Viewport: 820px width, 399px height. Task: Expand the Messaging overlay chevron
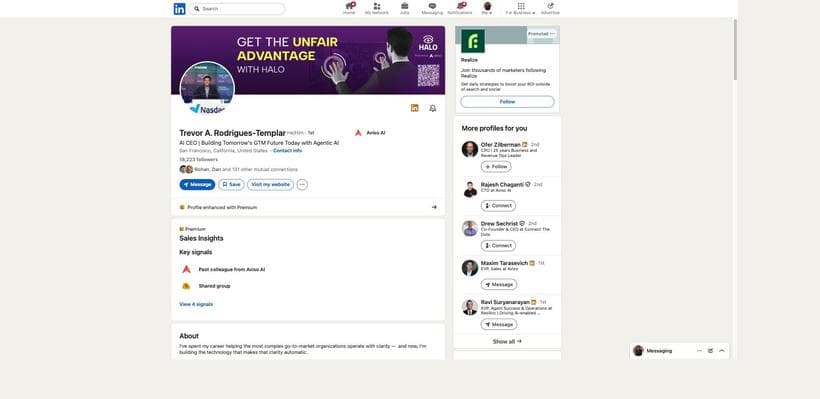[722, 351]
